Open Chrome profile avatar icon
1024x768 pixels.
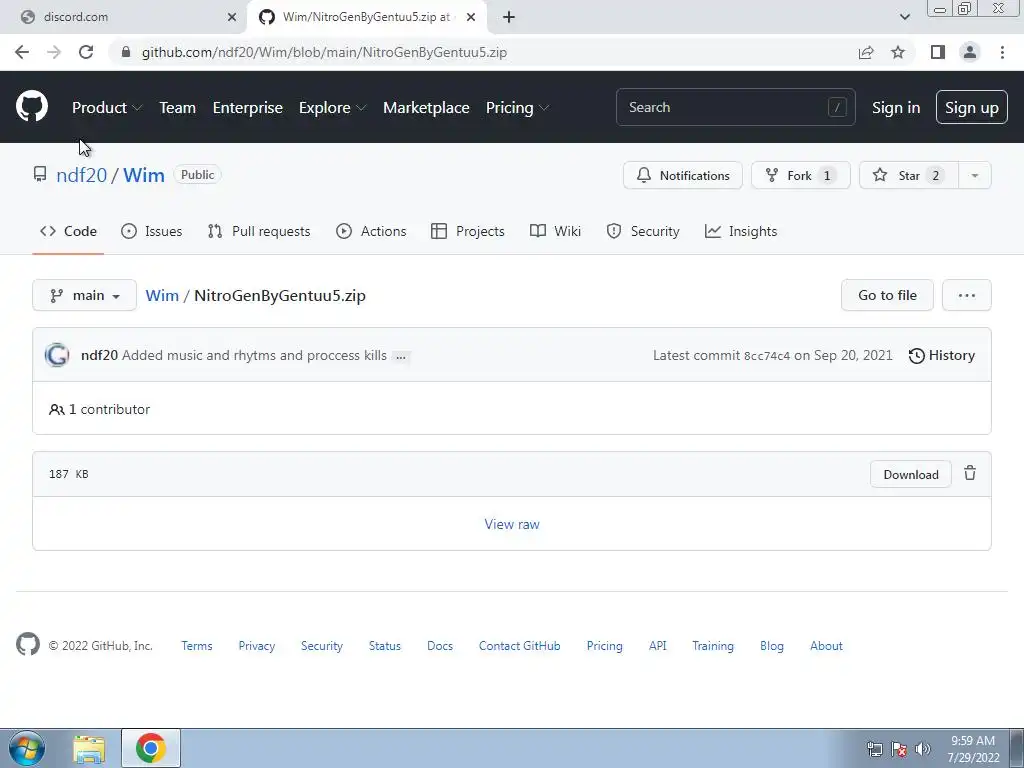pyautogui.click(x=970, y=52)
